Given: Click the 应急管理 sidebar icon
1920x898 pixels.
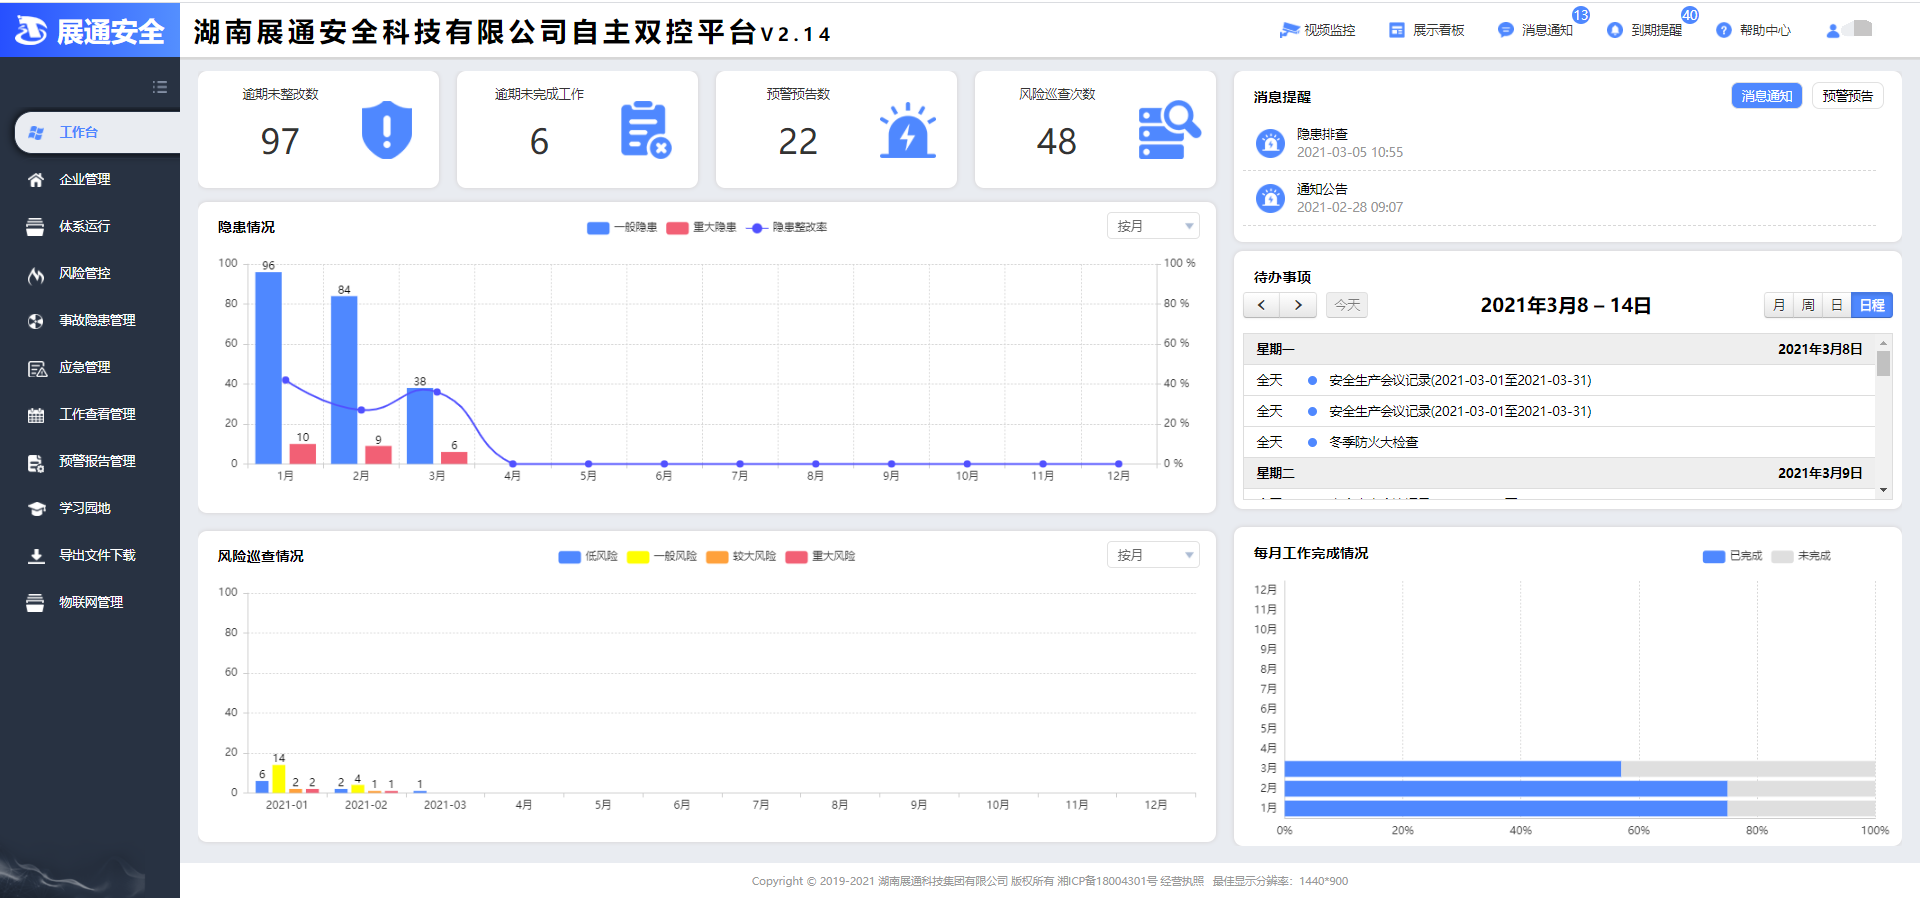Looking at the screenshot, I should point(37,368).
